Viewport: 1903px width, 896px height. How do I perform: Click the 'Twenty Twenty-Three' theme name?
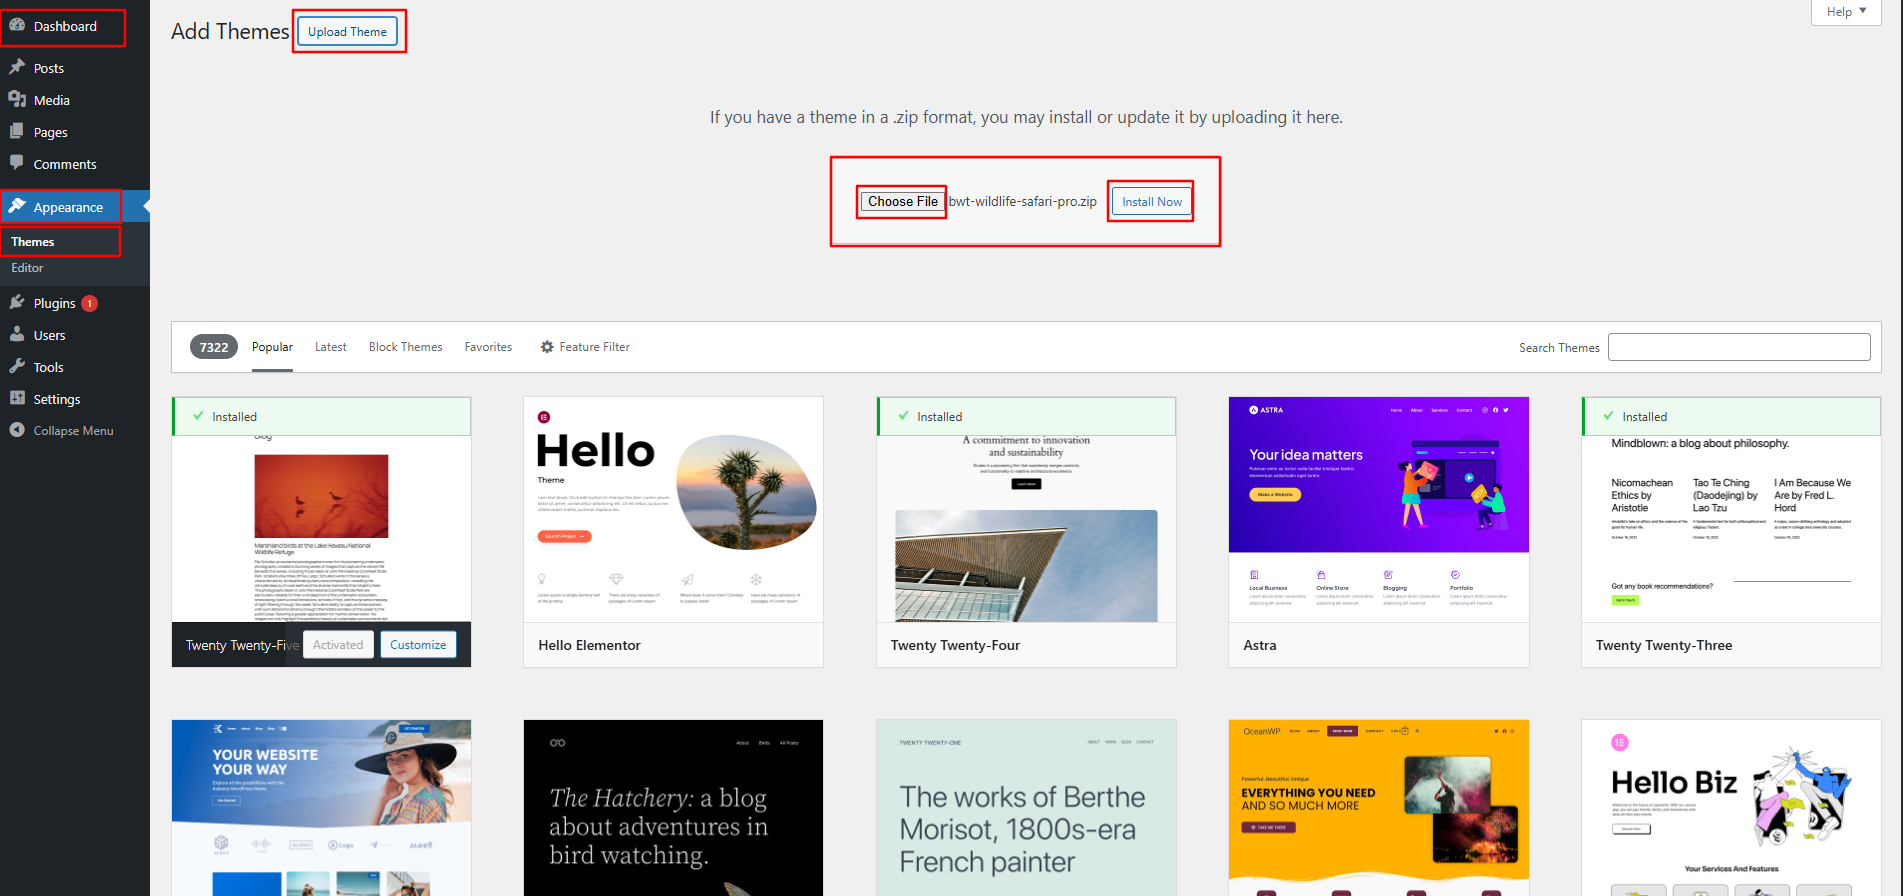click(1664, 645)
